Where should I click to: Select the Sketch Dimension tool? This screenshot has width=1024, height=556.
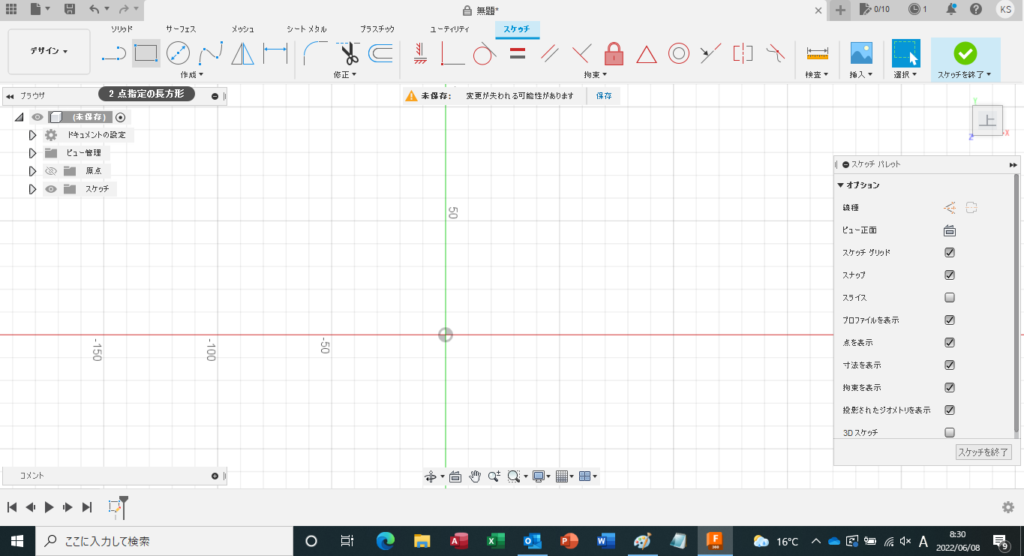(x=275, y=54)
